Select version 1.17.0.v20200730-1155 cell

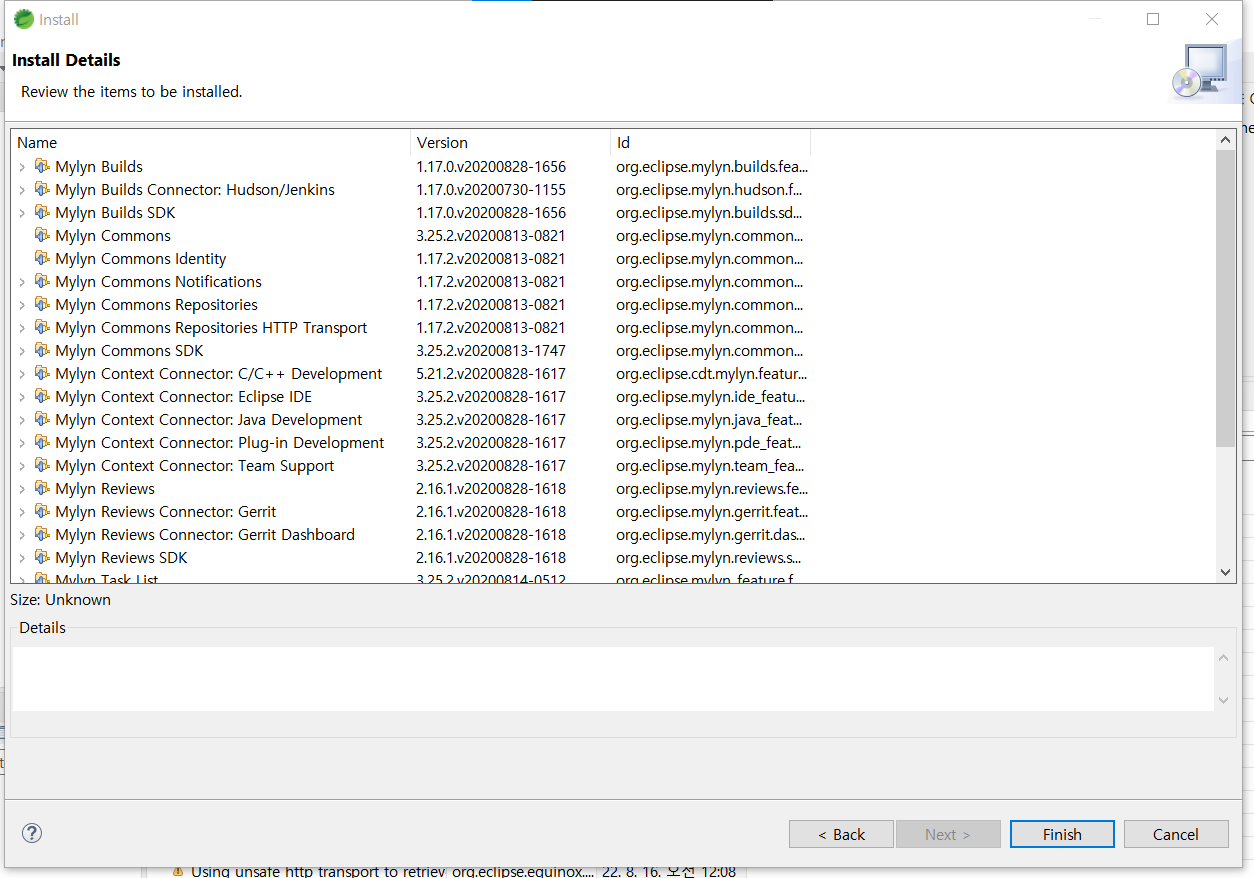(491, 190)
